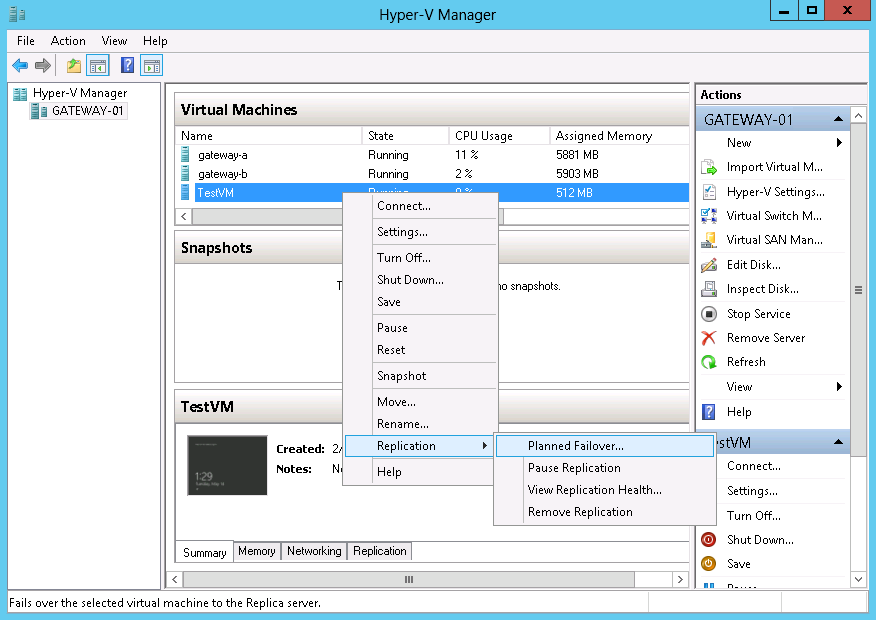Click the orange Save icon in Actions

click(x=708, y=564)
